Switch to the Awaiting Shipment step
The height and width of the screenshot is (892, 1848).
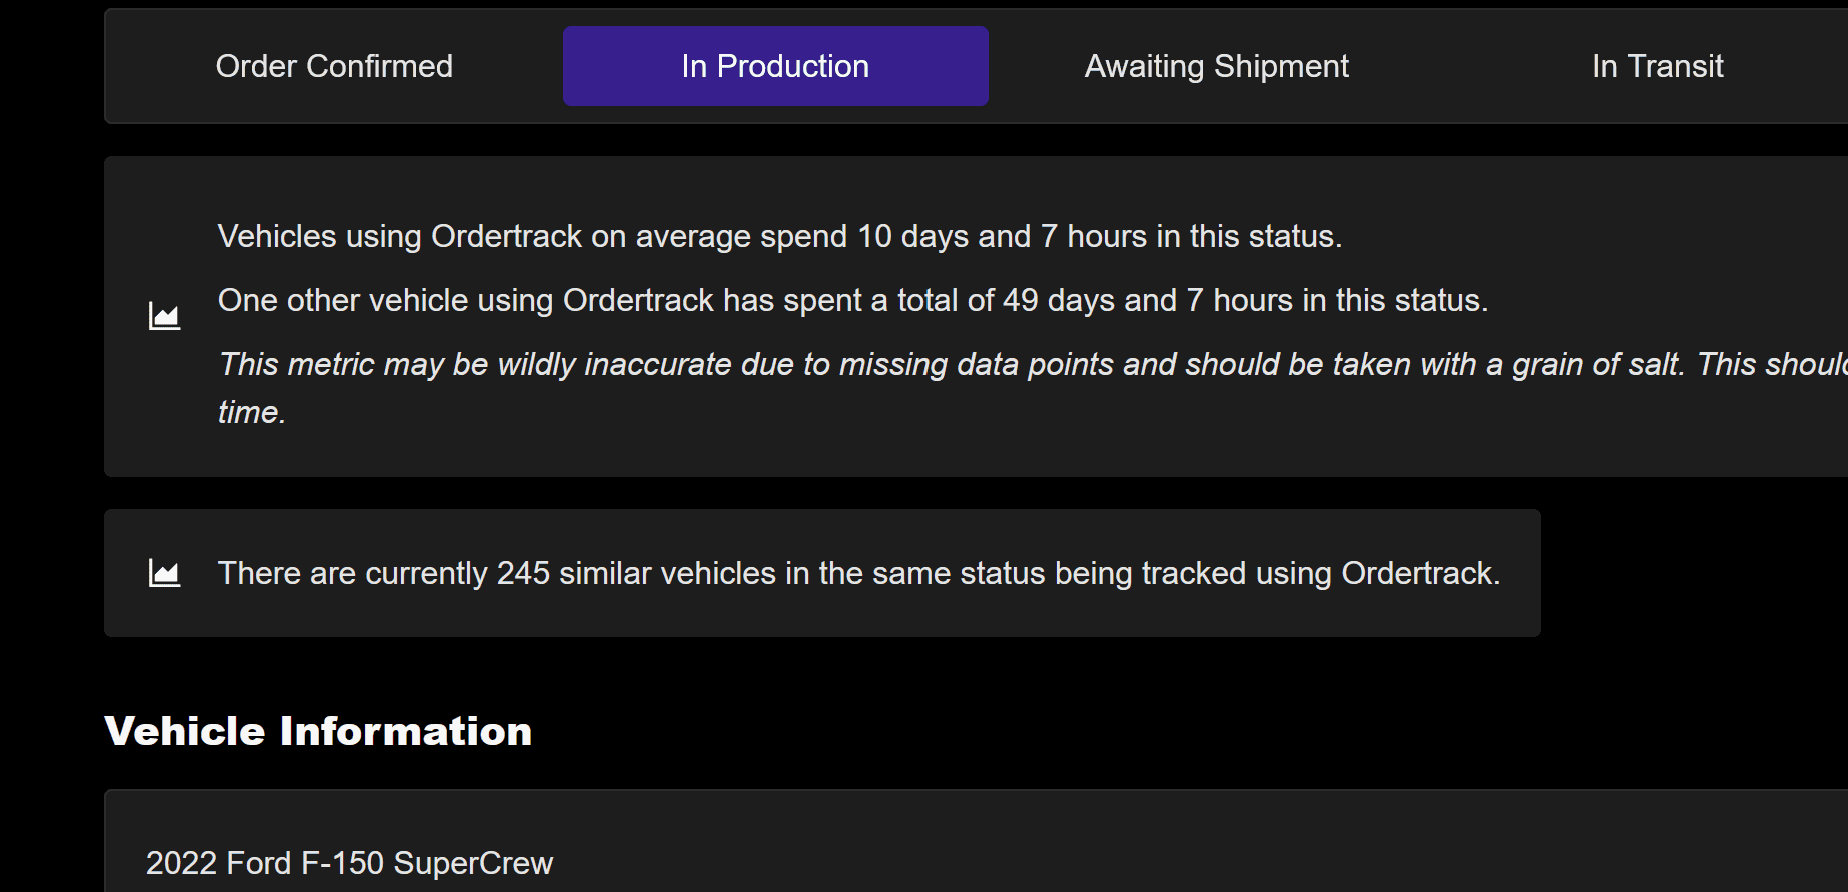click(x=1216, y=66)
